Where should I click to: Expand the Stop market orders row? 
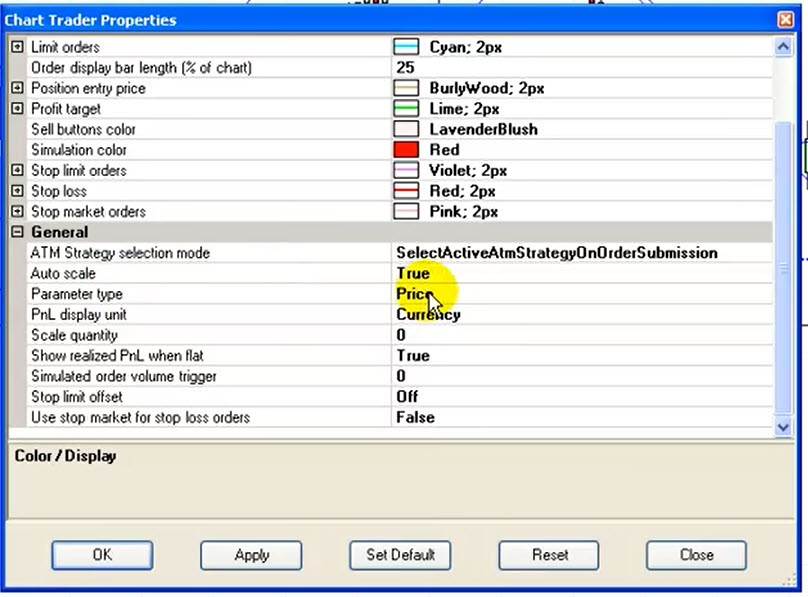coord(17,212)
